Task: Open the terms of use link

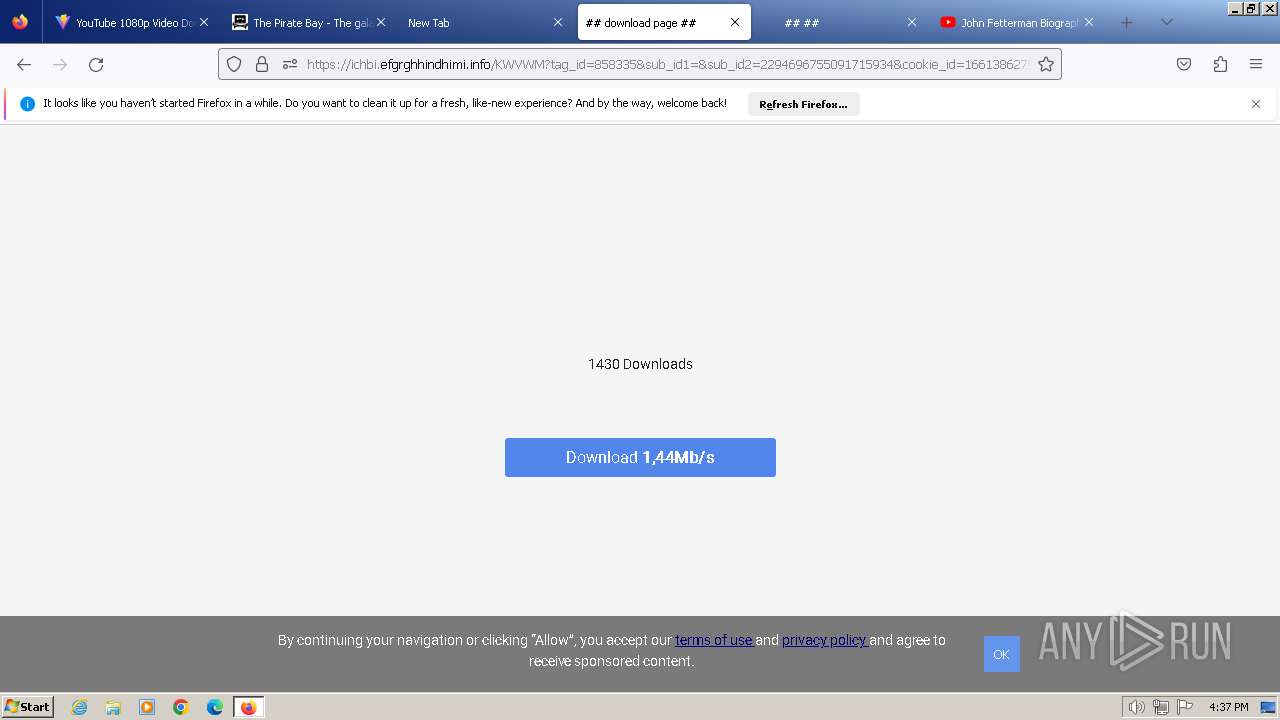Action: point(714,640)
